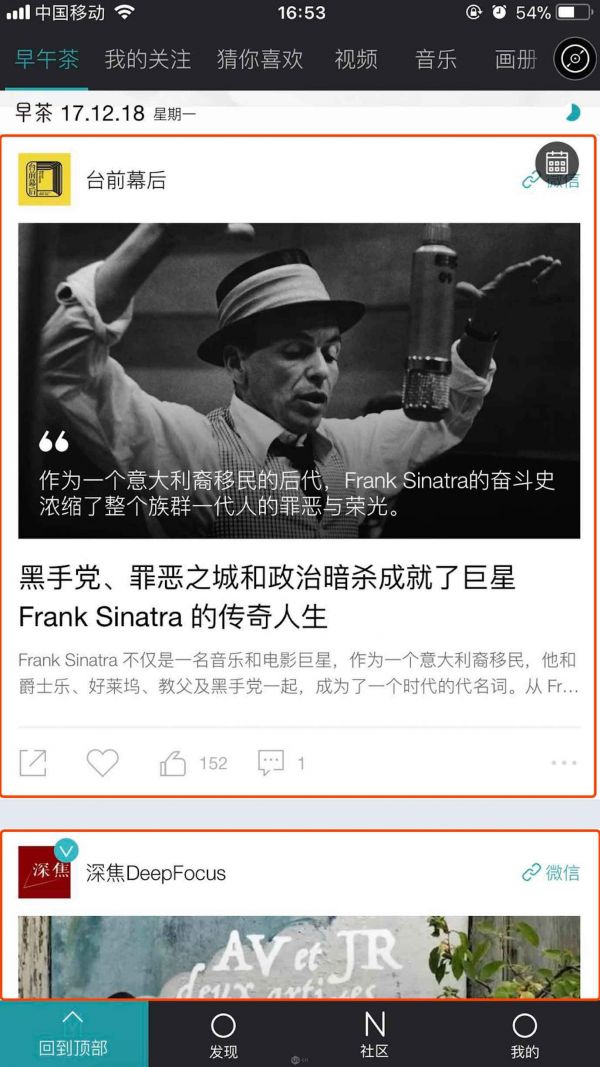Screen dimensions: 600x1067
Task: Expand more options ellipsis on the article
Action: pos(564,763)
